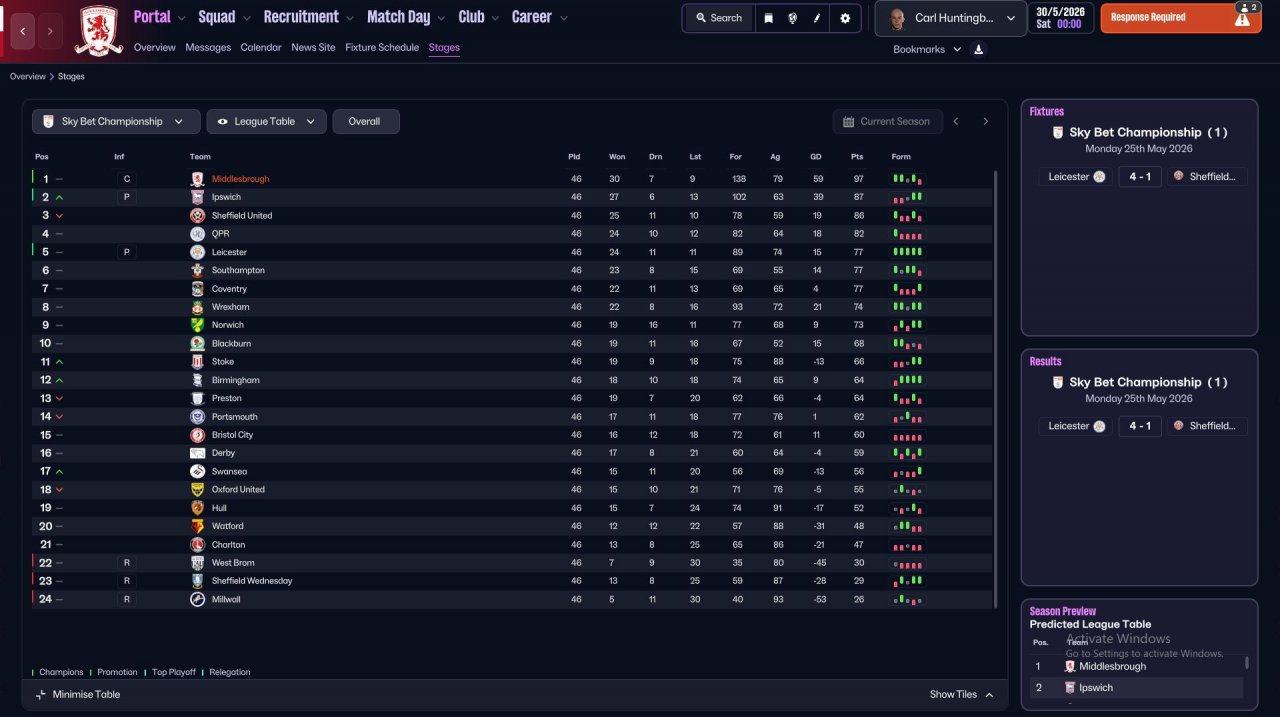
Task: Sort table by Pts column header
Action: tap(857, 157)
